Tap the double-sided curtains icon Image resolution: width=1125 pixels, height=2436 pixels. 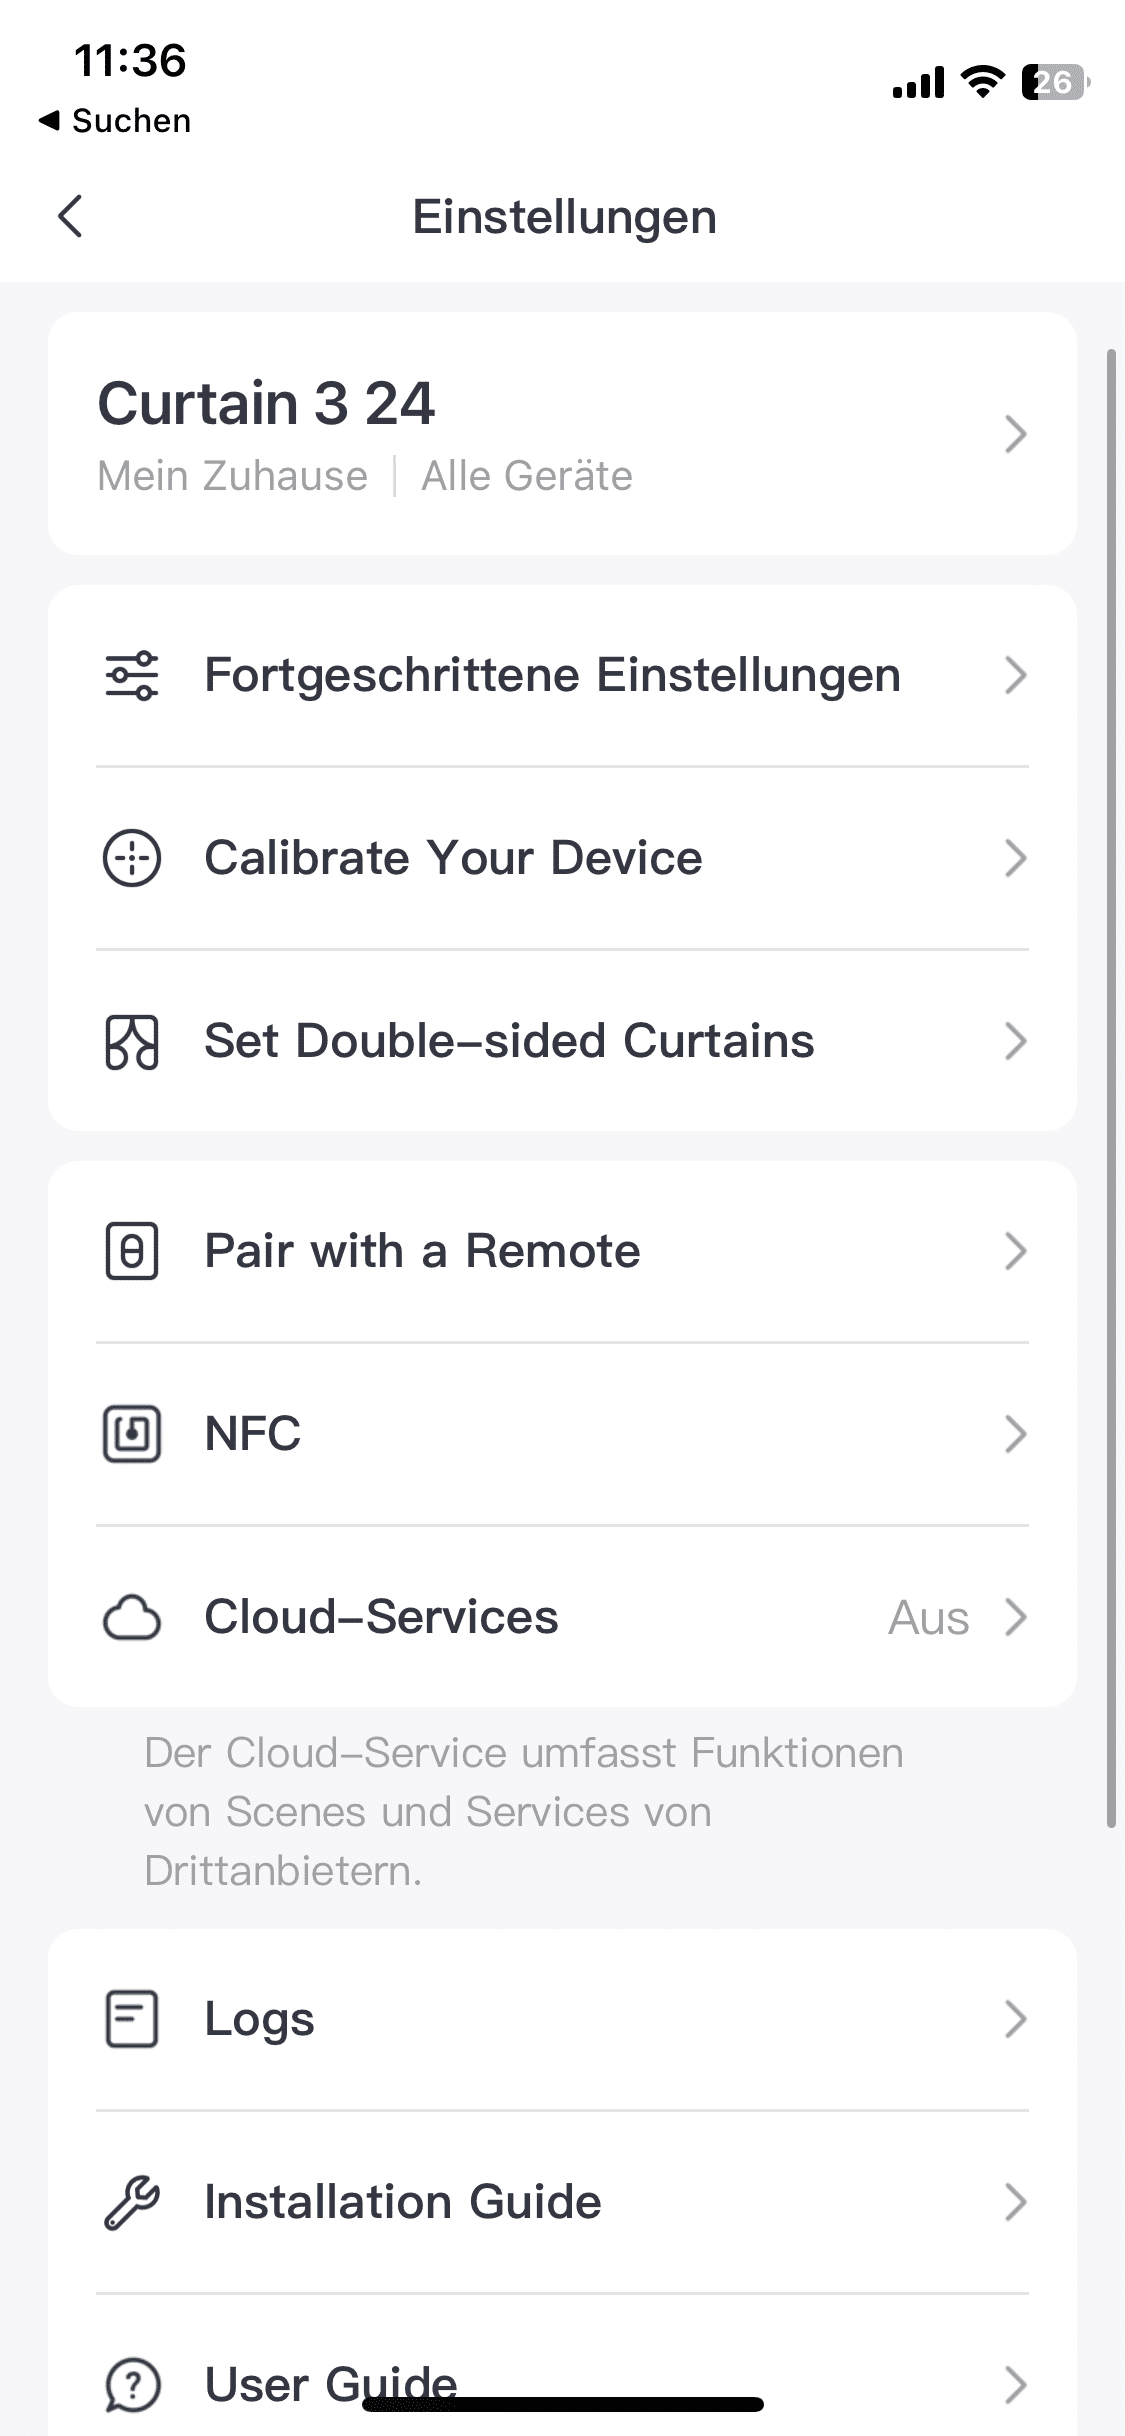(132, 1041)
